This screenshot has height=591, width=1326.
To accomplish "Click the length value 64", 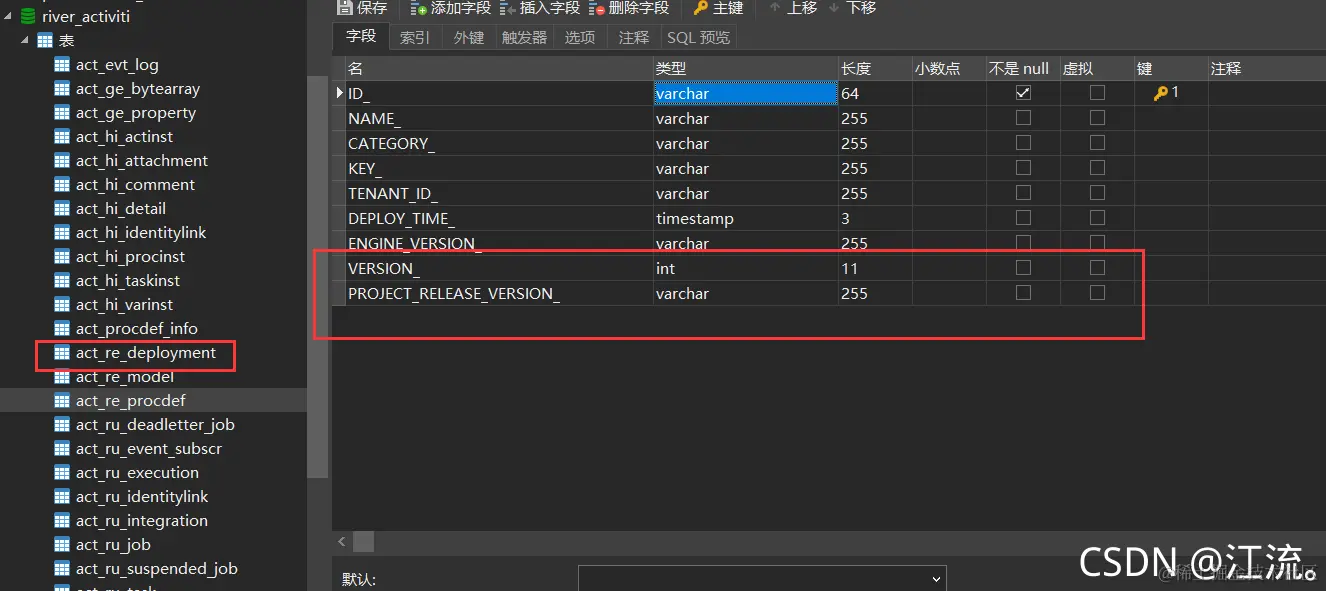I will coord(850,93).
